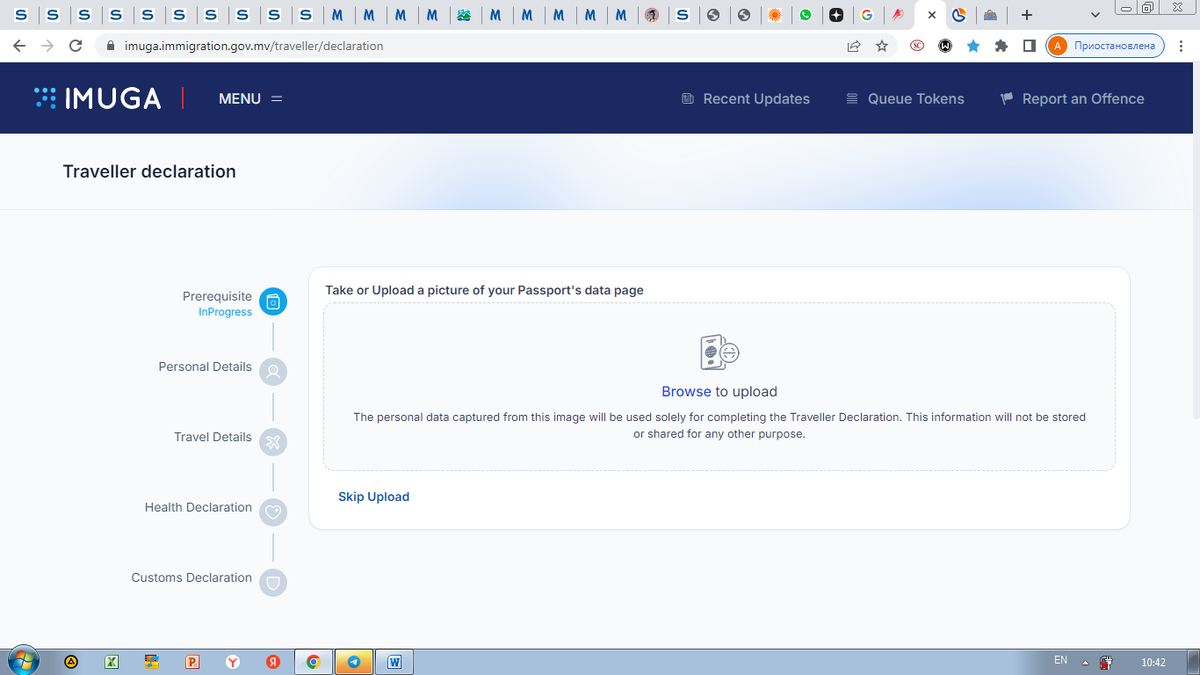Screen dimensions: 1200x675
Task: Open Queue Tokens
Action: pos(906,99)
